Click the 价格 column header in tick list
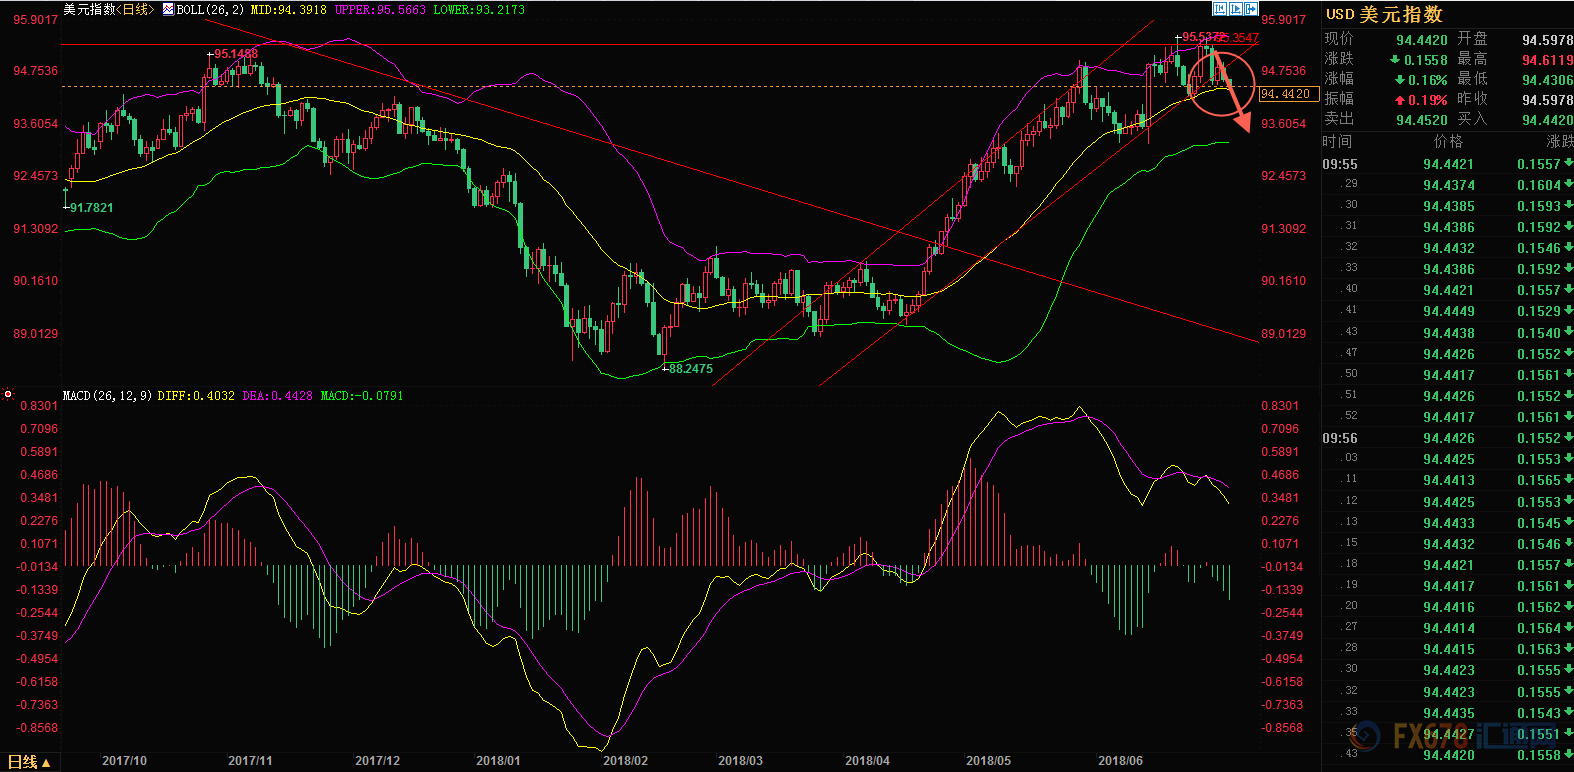The image size is (1574, 772). pos(1447,142)
